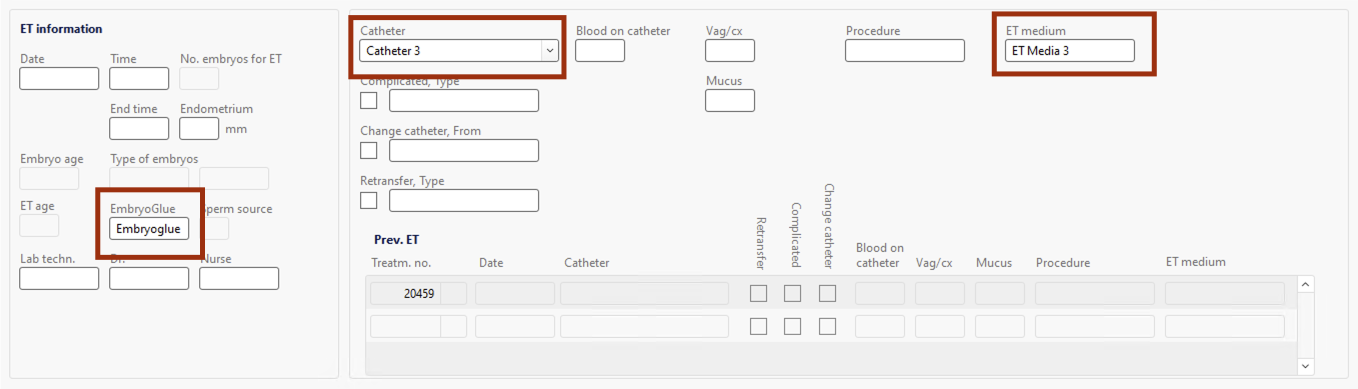1358x389 pixels.
Task: Click the End time field
Action: pyautogui.click(x=139, y=128)
